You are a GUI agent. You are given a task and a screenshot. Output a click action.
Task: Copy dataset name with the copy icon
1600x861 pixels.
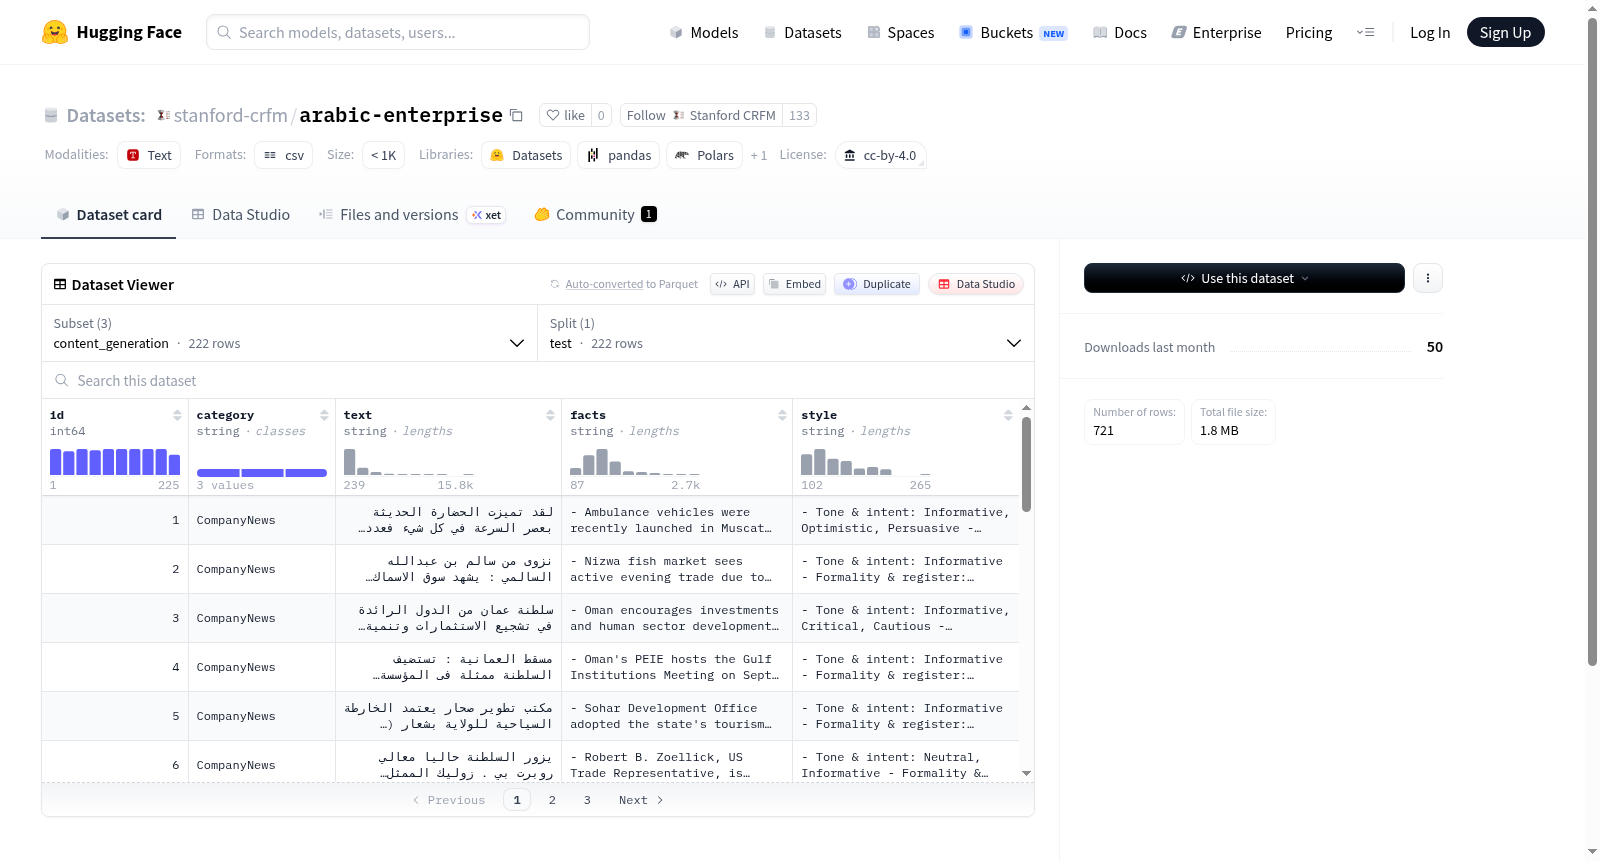[516, 115]
